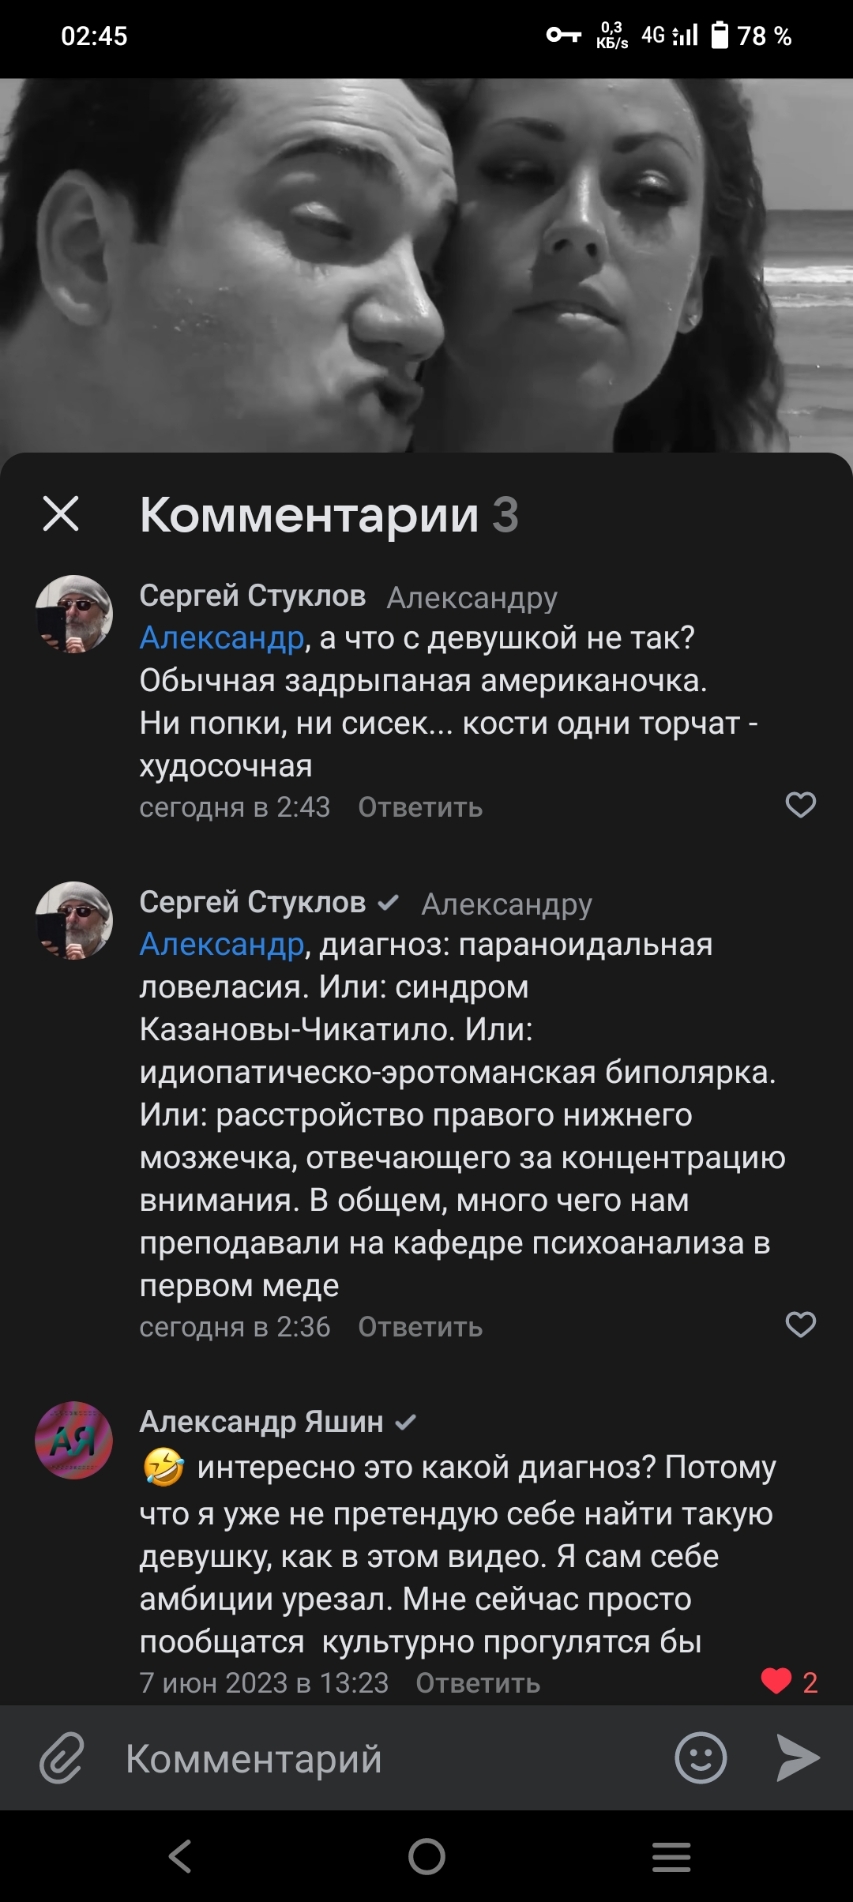Reply to the 2:36 comment
Screen dimensions: 853x1902
(420, 1327)
